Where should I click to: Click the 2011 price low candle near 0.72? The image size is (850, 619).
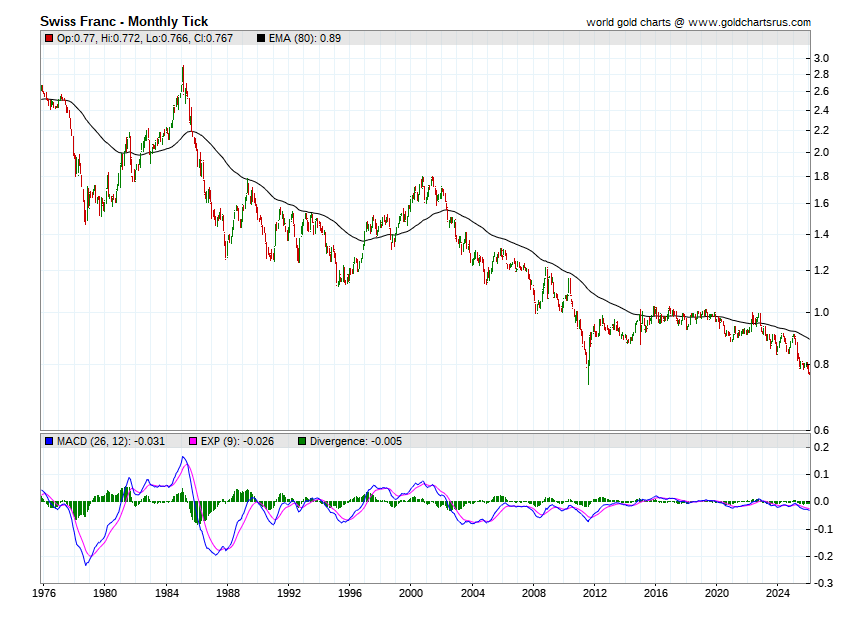588,378
